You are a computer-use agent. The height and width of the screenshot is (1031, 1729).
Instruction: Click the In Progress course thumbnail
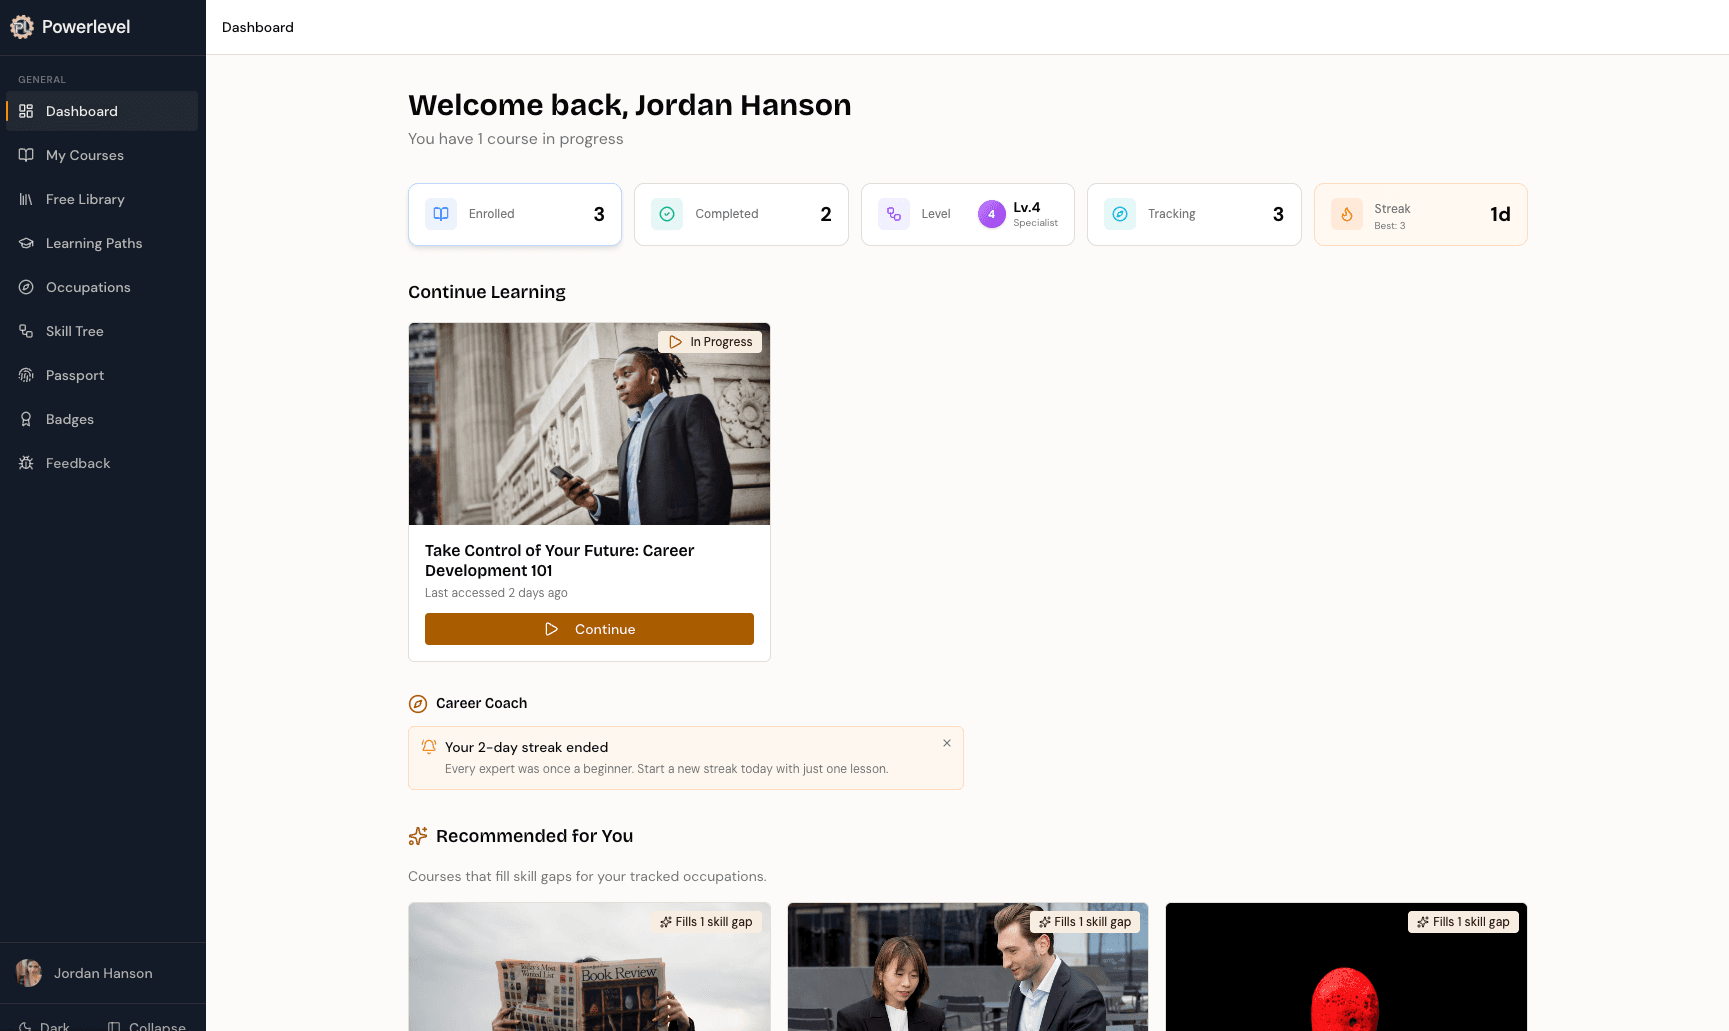coord(589,424)
